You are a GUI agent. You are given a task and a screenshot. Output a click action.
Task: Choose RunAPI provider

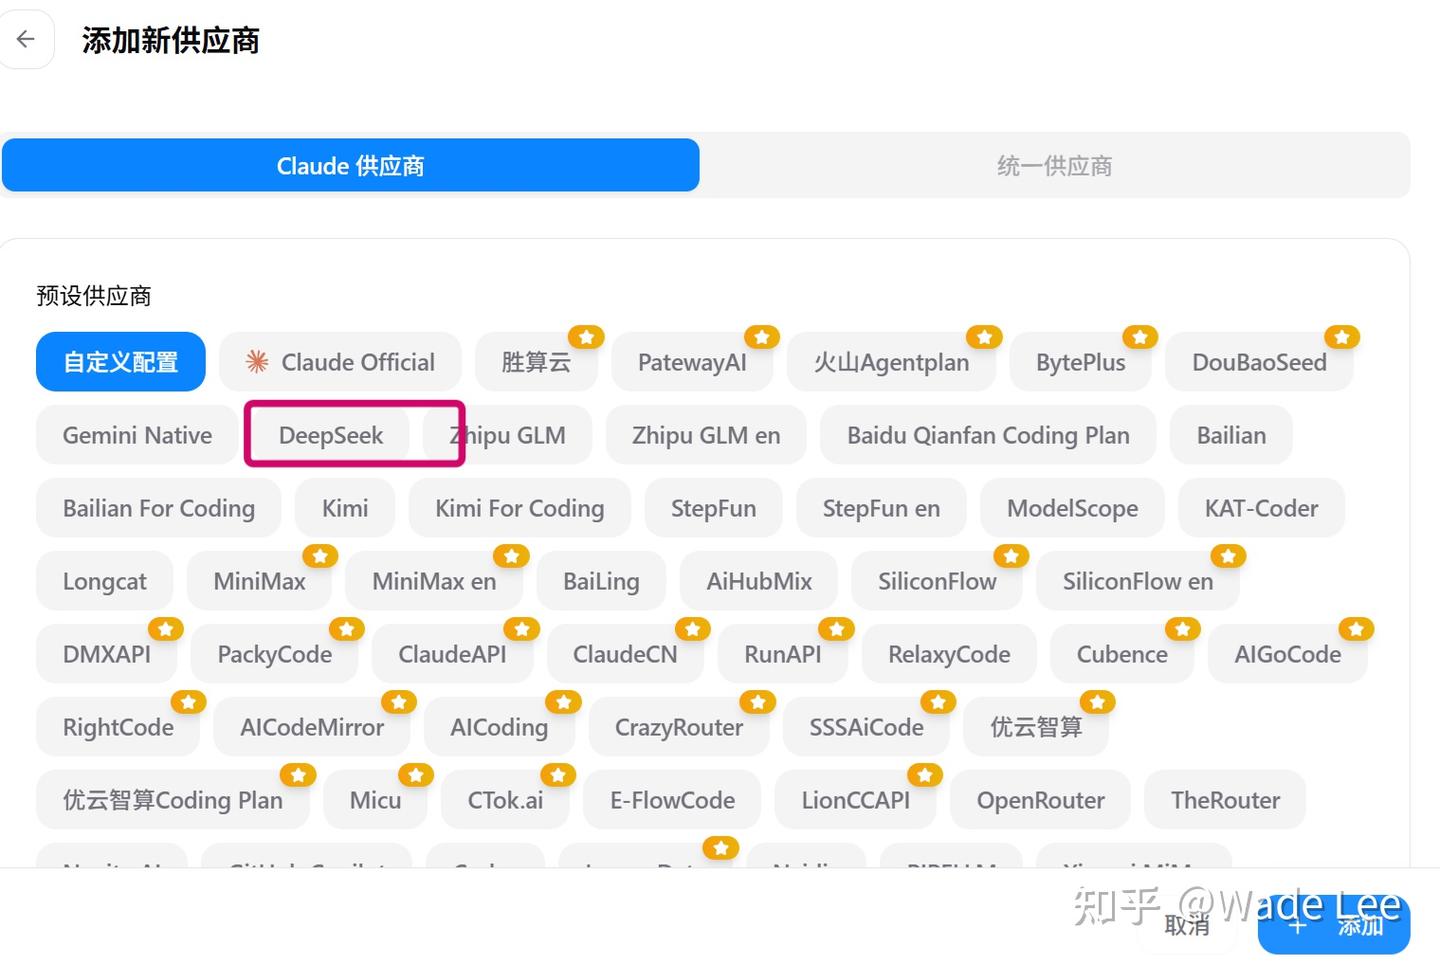click(782, 654)
